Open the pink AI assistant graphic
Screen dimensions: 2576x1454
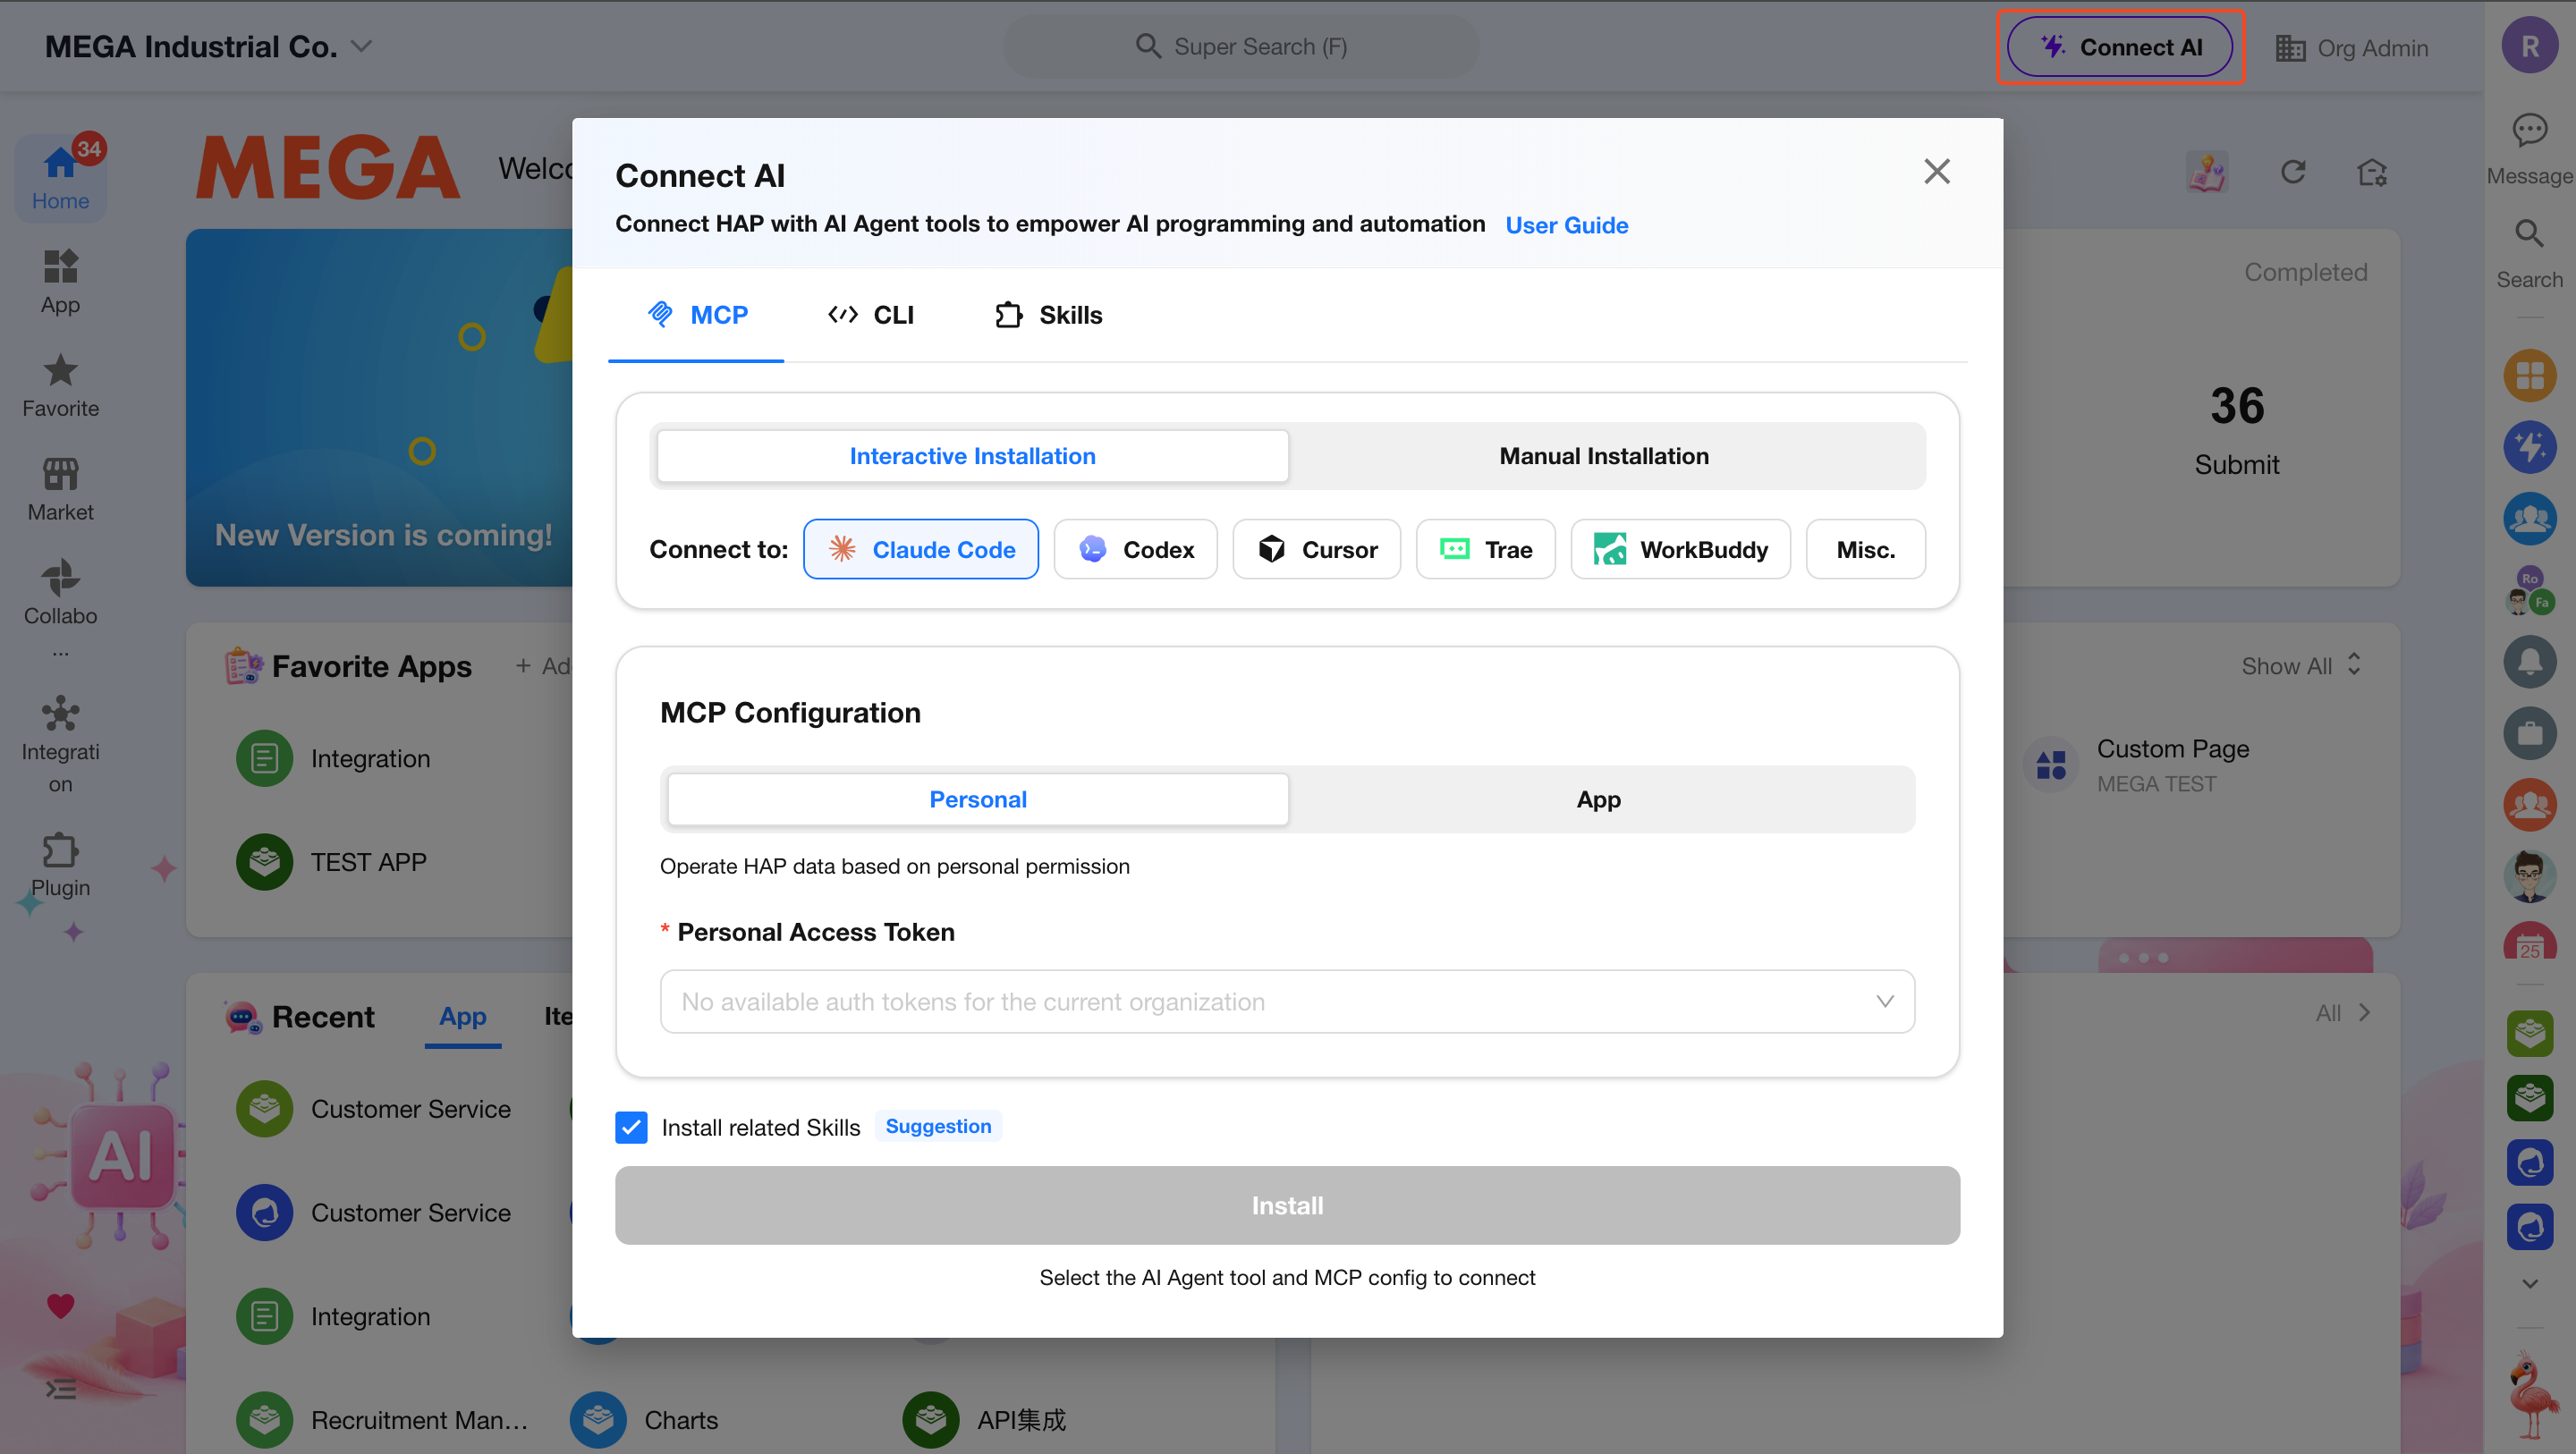click(x=120, y=1156)
